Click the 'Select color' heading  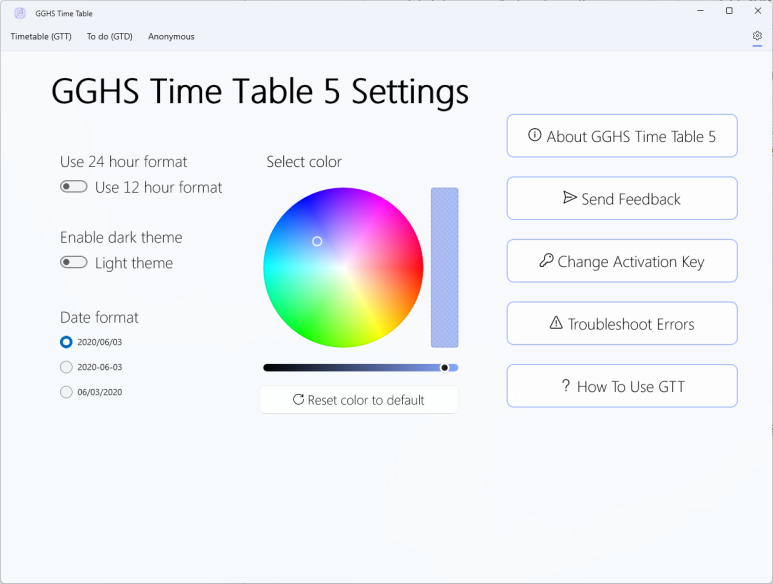(x=304, y=162)
